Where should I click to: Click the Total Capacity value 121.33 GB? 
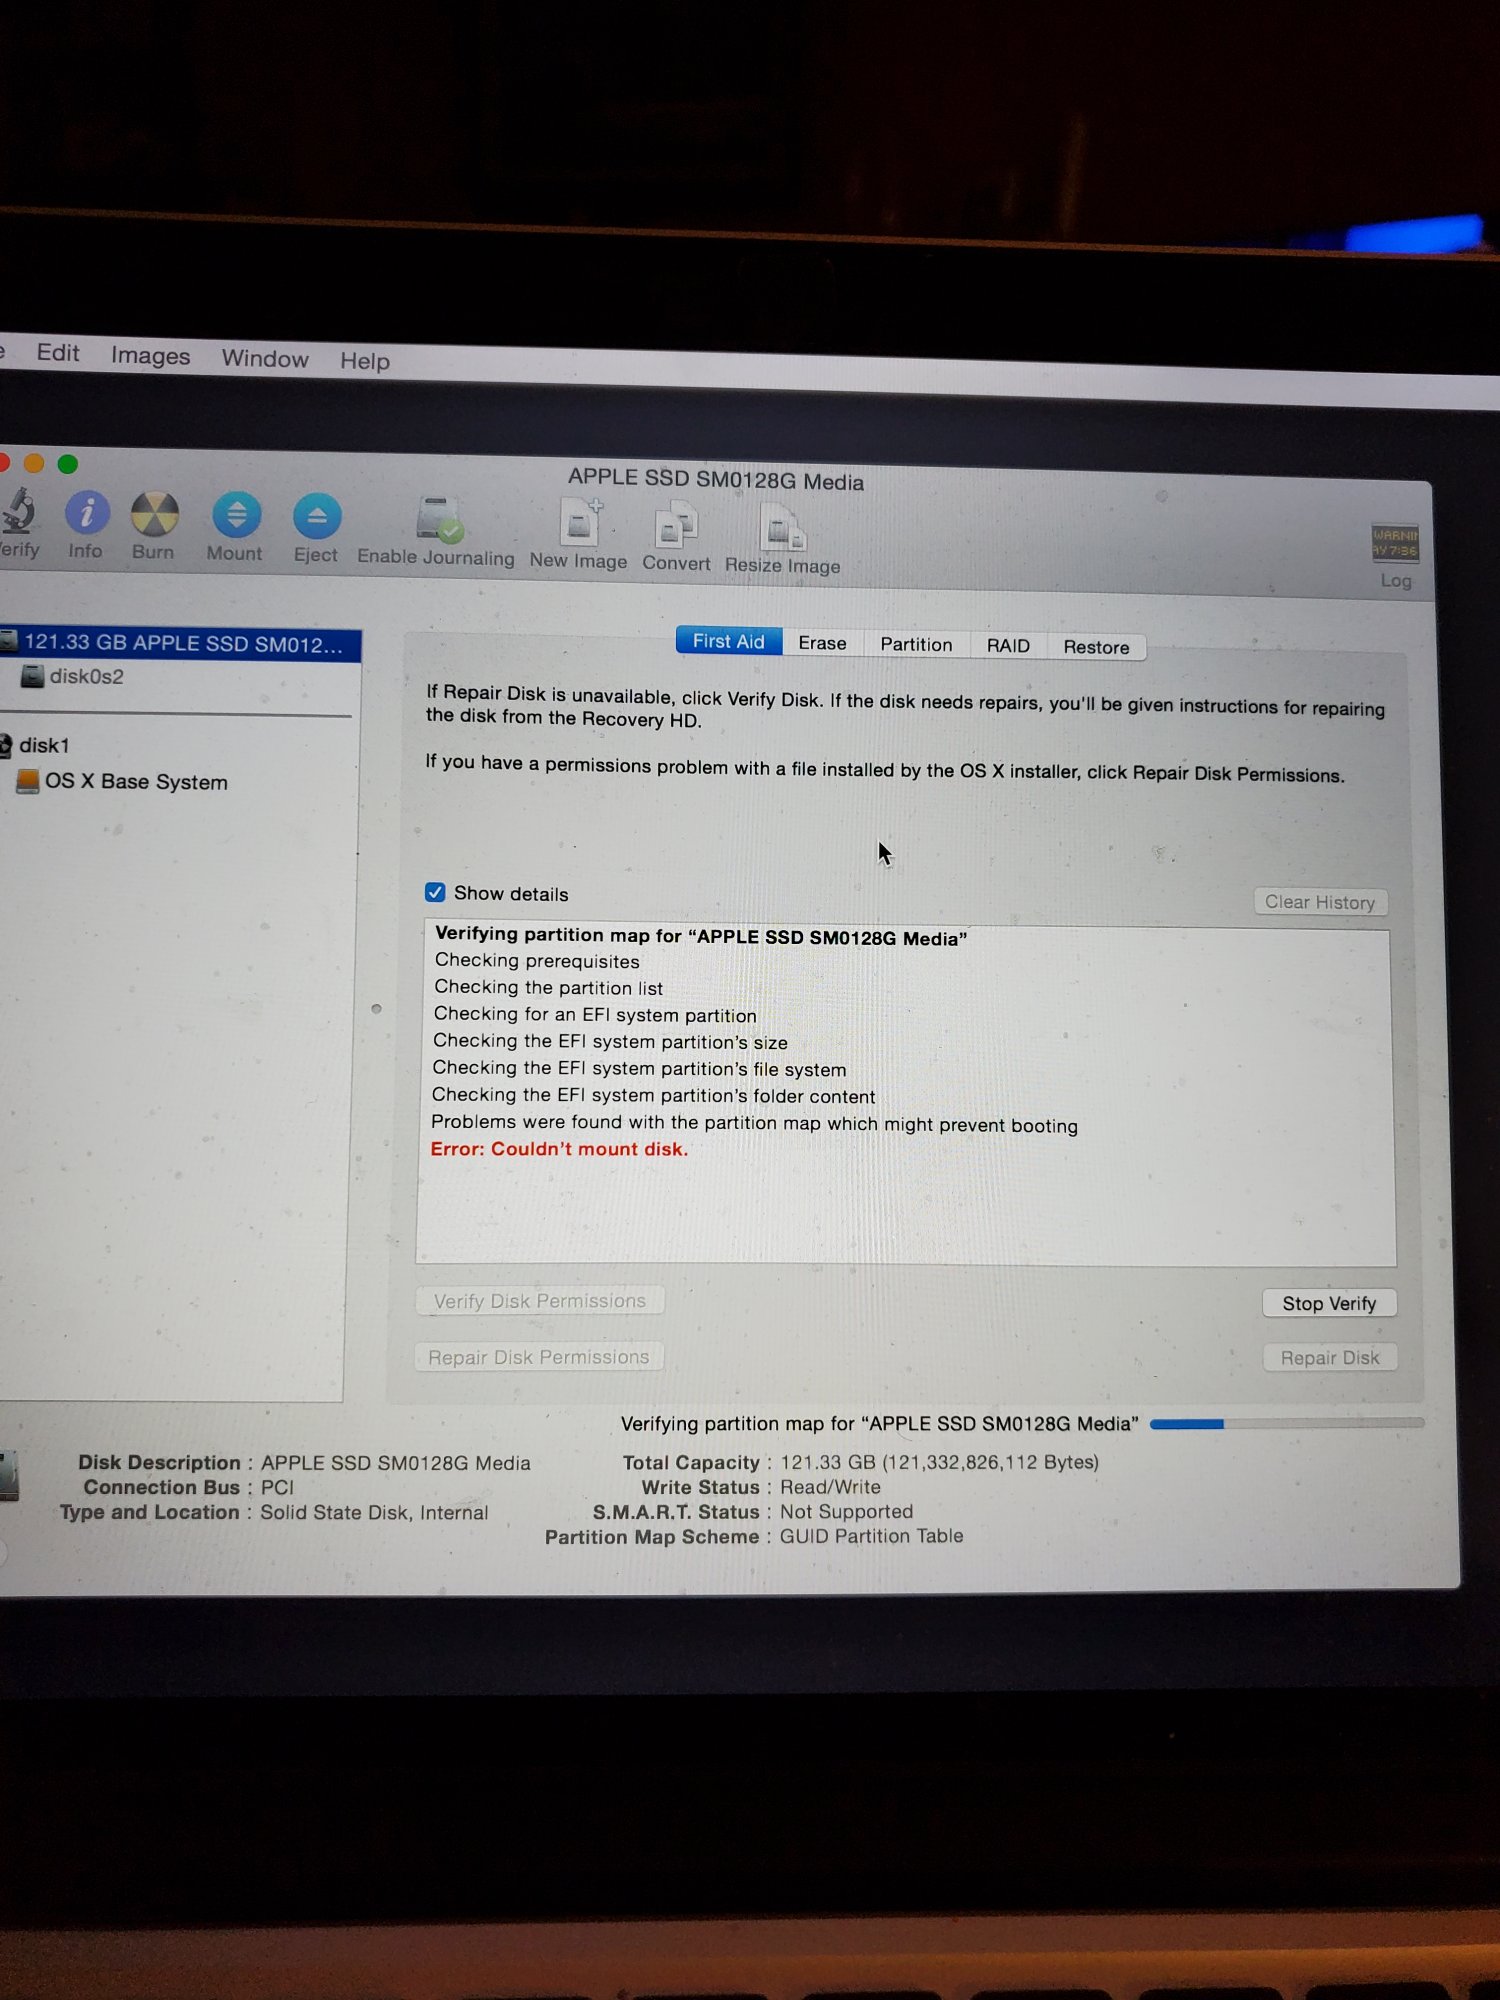tap(939, 1462)
